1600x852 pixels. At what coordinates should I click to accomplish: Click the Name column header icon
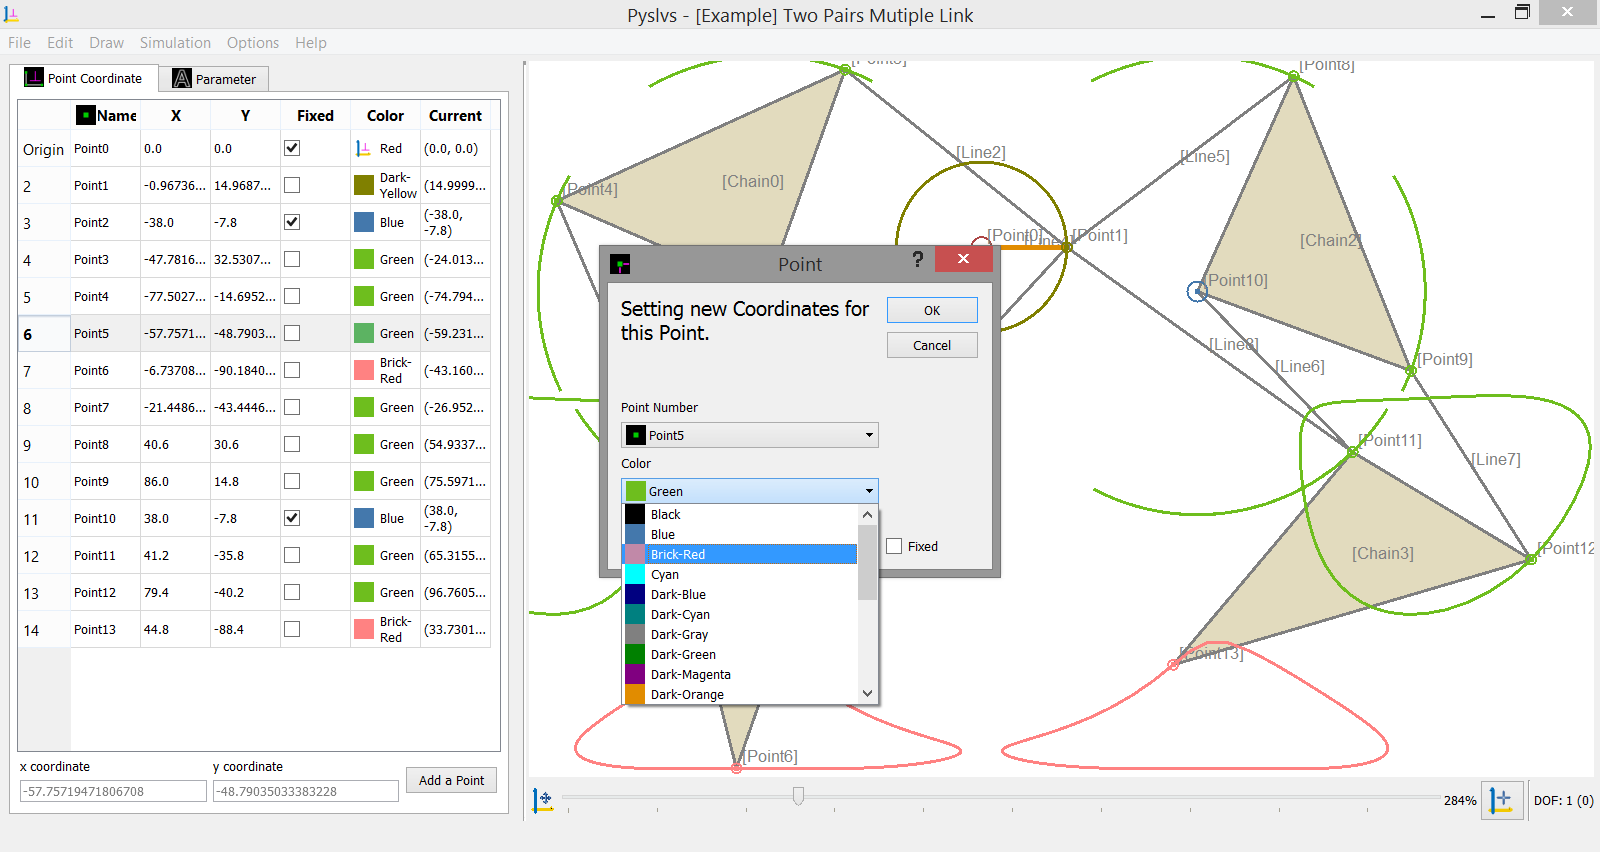coord(86,115)
